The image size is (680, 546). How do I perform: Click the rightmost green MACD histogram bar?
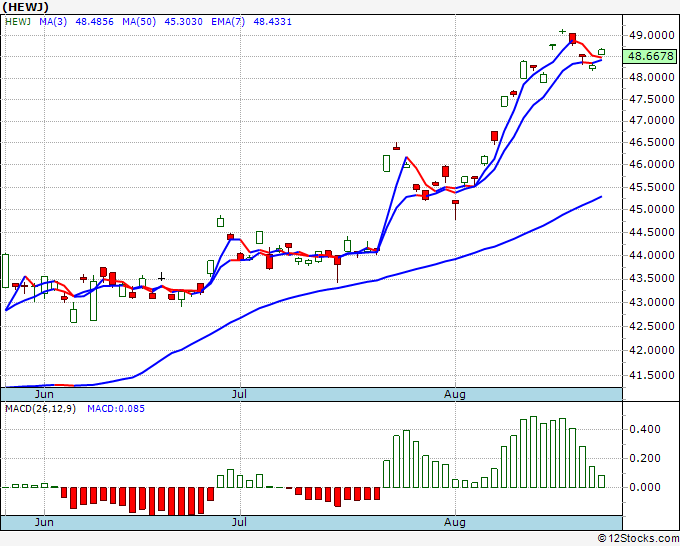[602, 481]
